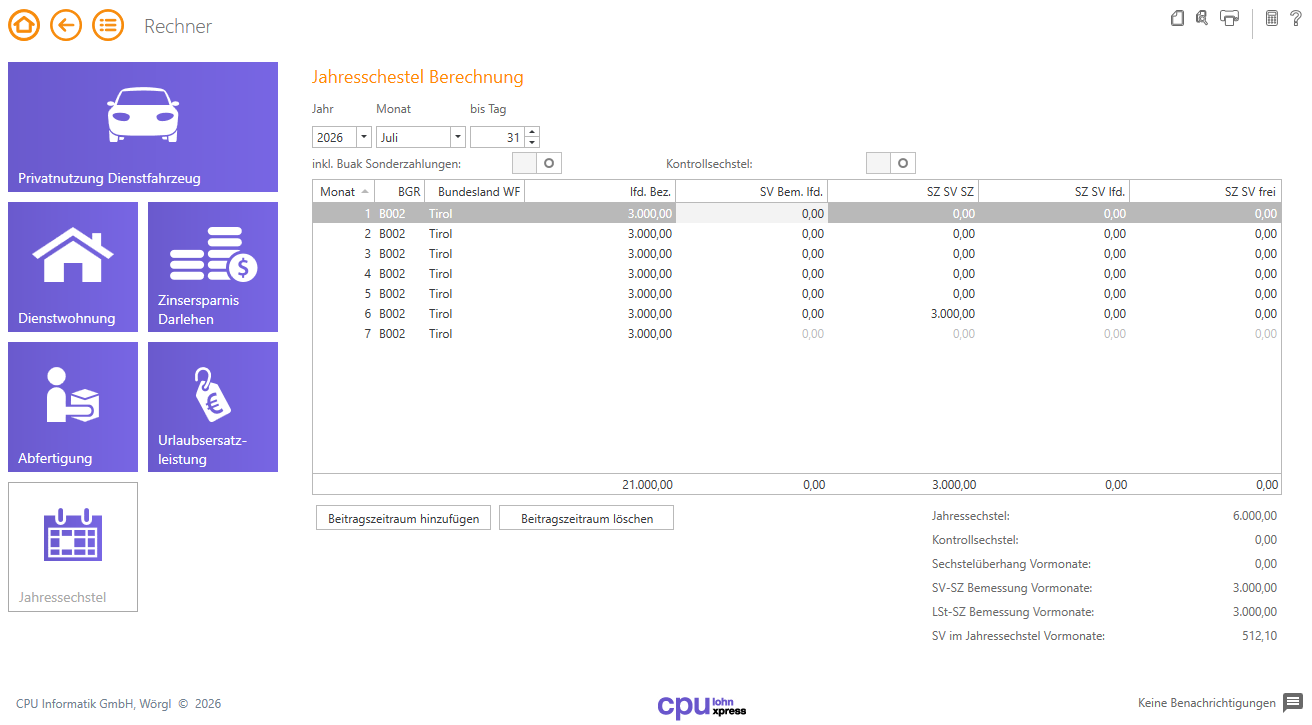Open the Monat dropdown showing Juli
The width and height of the screenshot is (1312, 725).
click(x=457, y=136)
